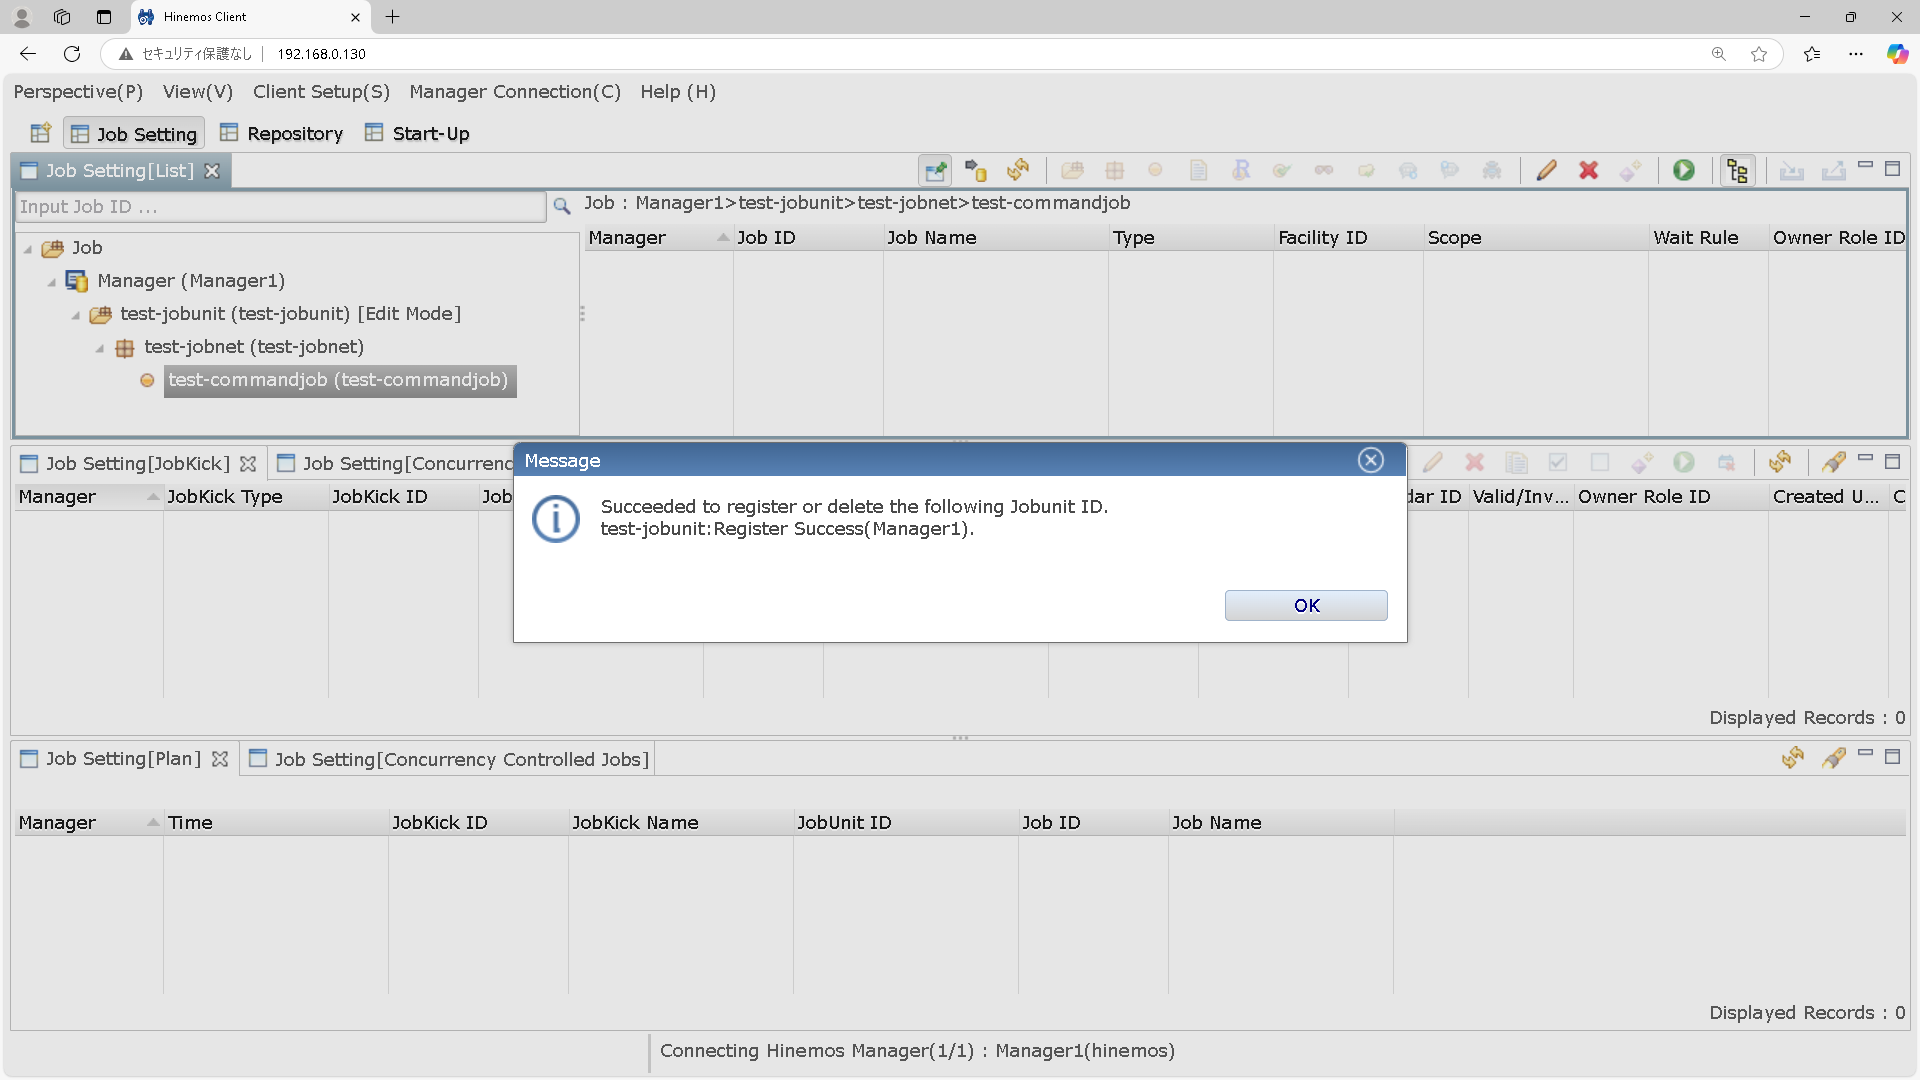Toggle the tree hierarchy view icon

click(x=1737, y=171)
